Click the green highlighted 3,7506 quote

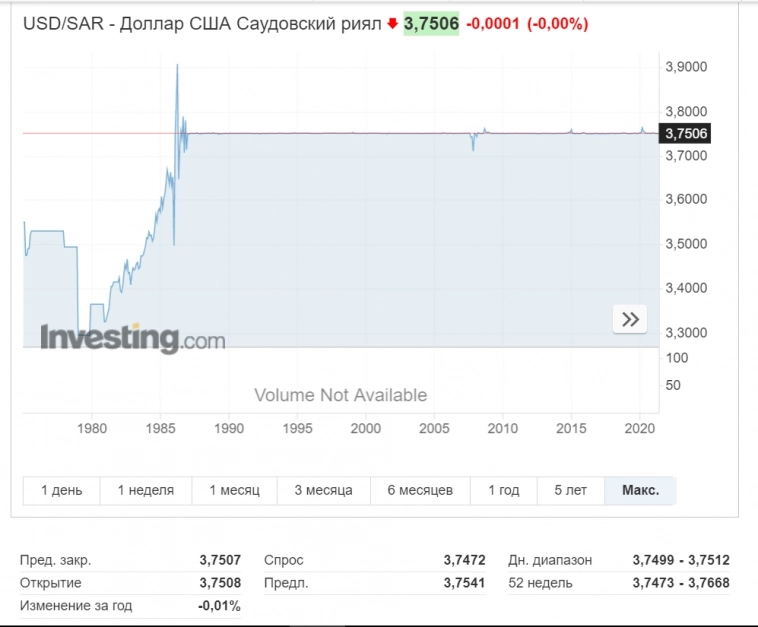click(431, 23)
